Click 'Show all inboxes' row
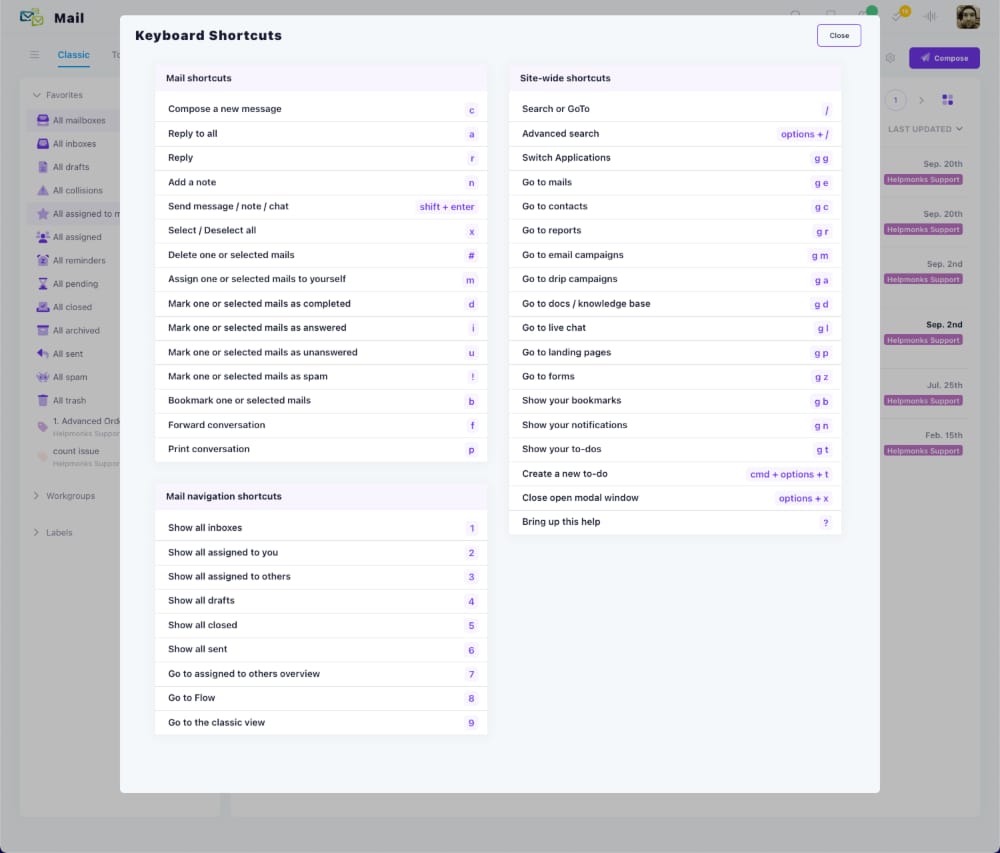This screenshot has height=853, width=1000. point(321,528)
